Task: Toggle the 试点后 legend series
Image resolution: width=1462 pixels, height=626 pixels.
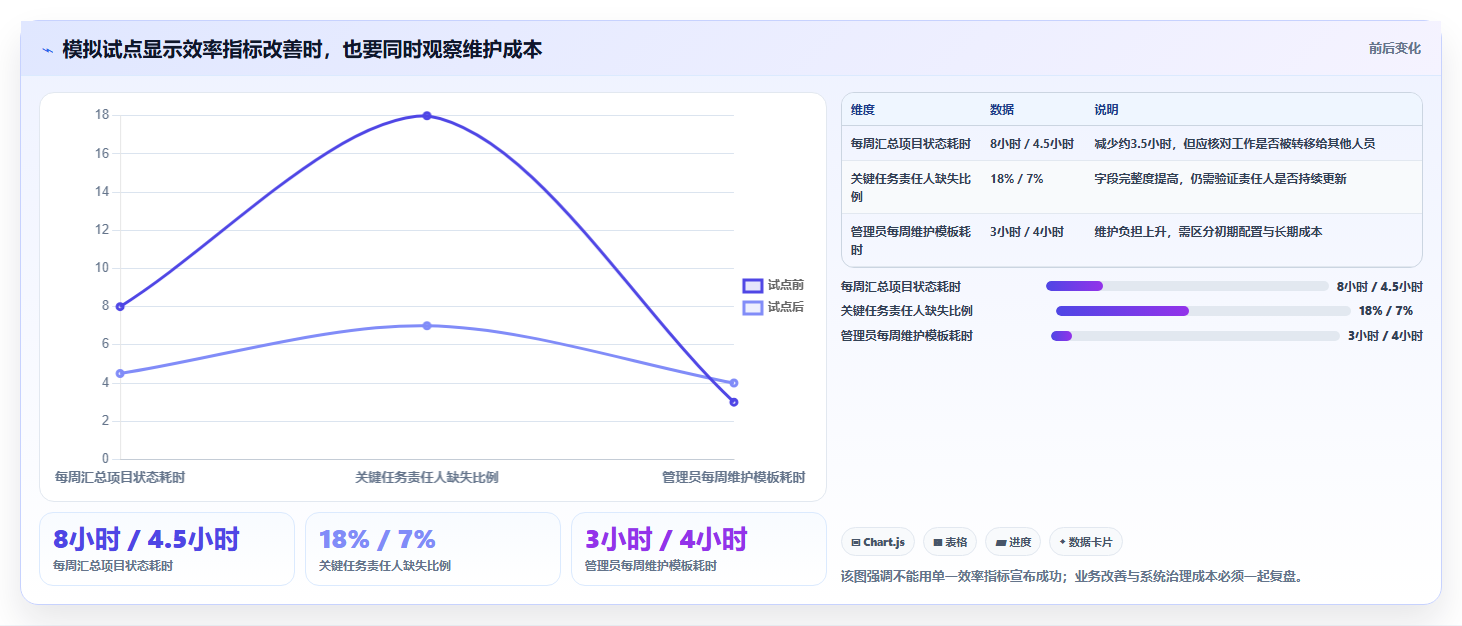Action: click(x=773, y=307)
